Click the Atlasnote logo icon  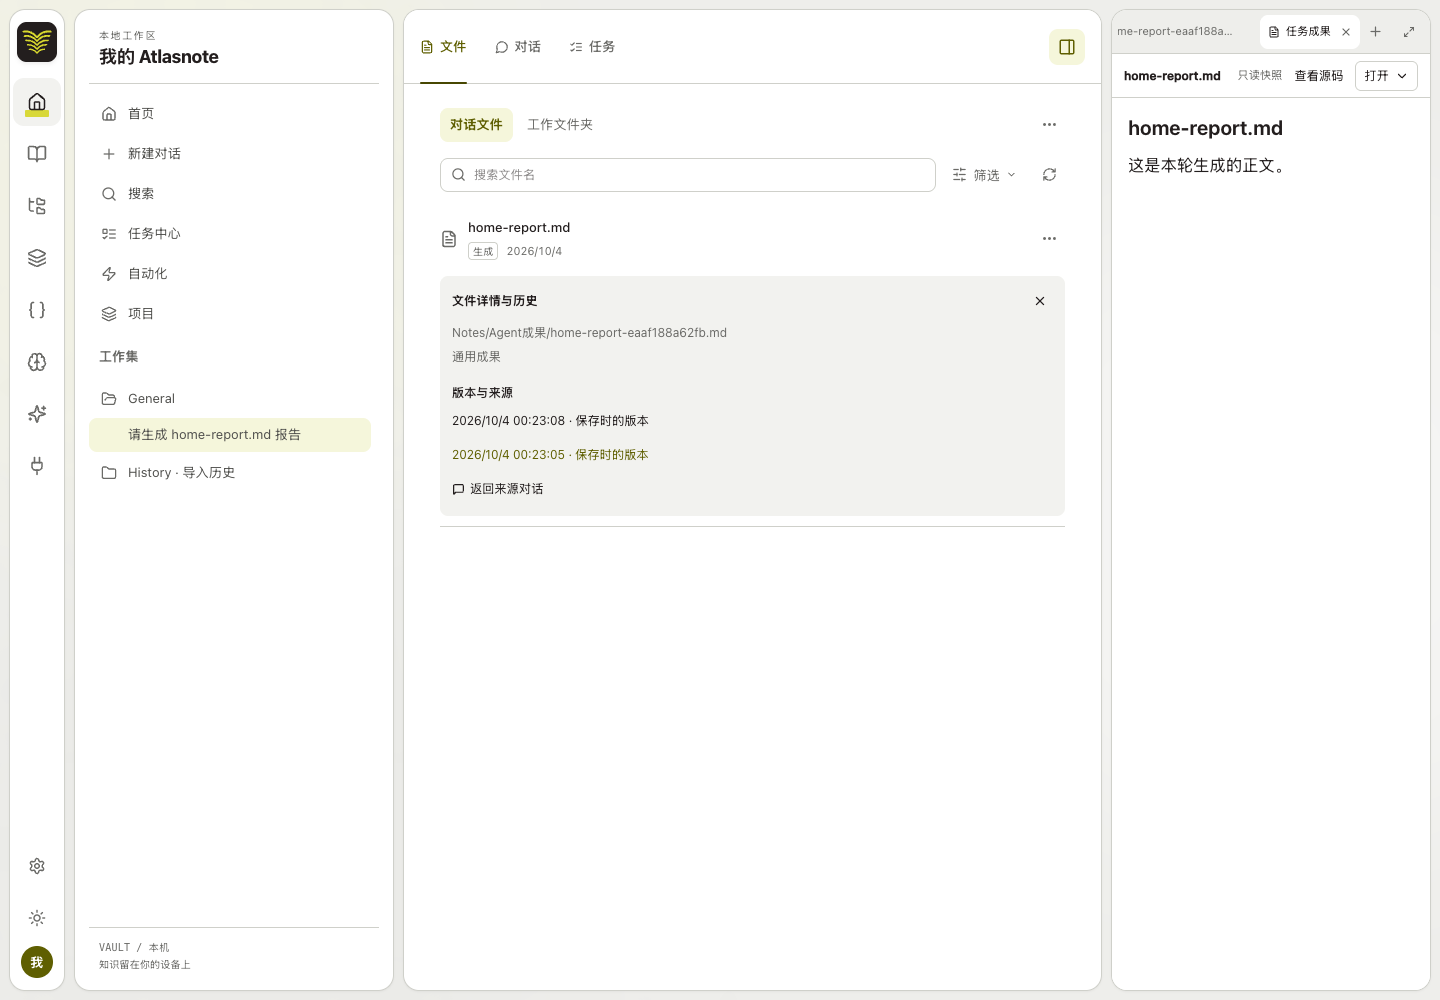[x=37, y=42]
